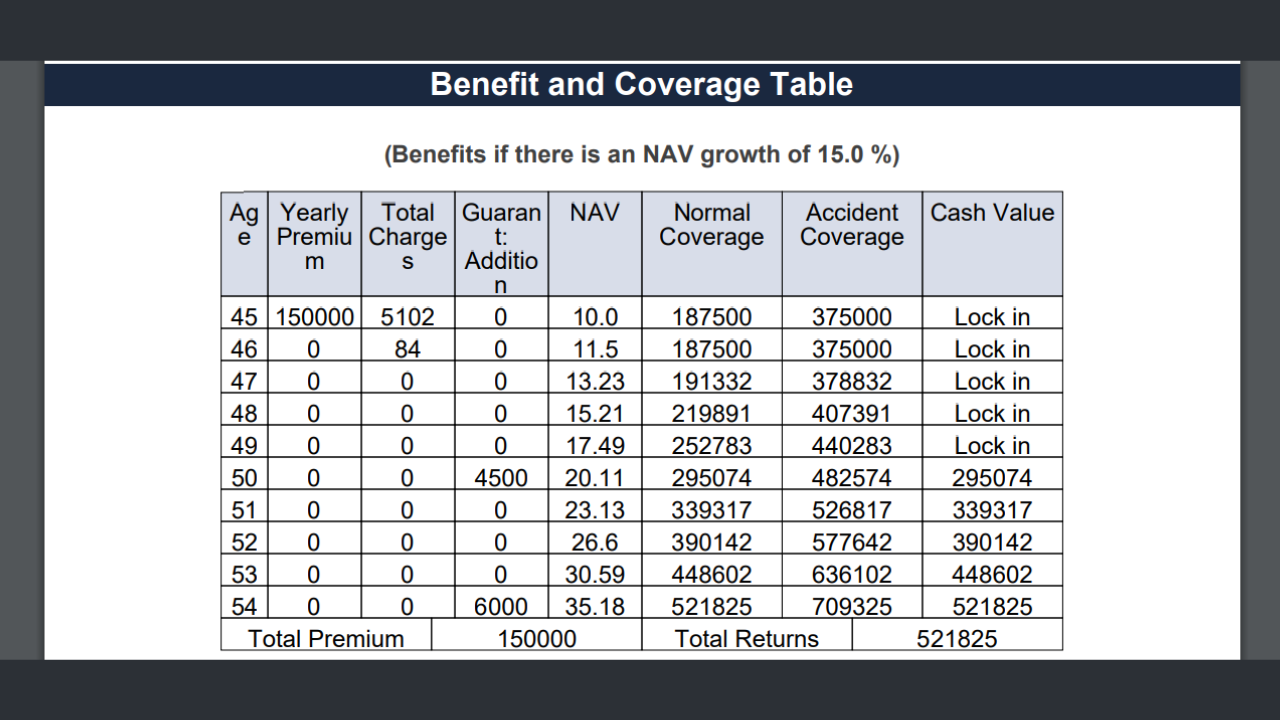This screenshot has height=720, width=1280.
Task: Select the NAV growth of 15.0% subtitle
Action: click(641, 155)
